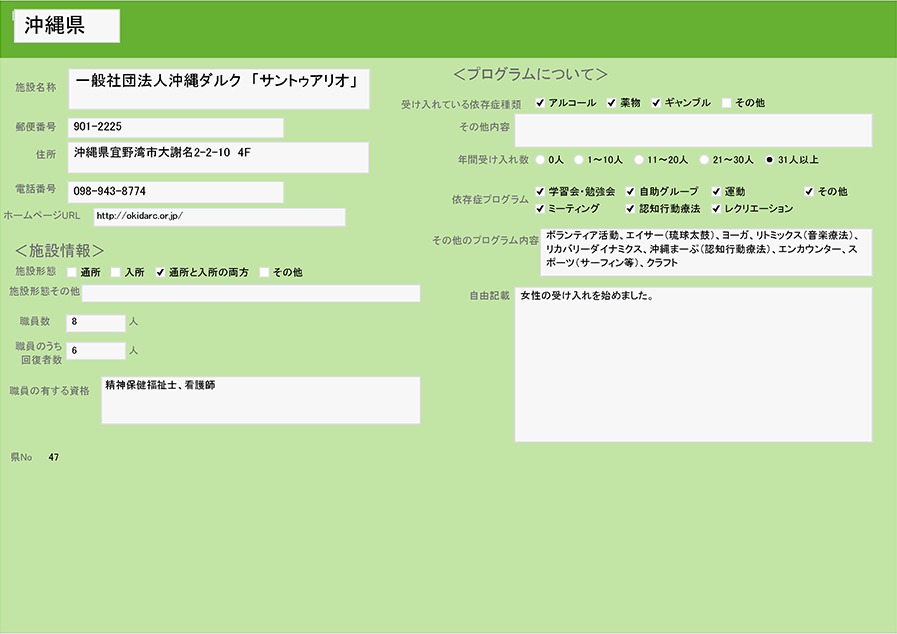Click the 電話番号 phone number field
Viewport: 897px width, 634px height.
[176, 191]
